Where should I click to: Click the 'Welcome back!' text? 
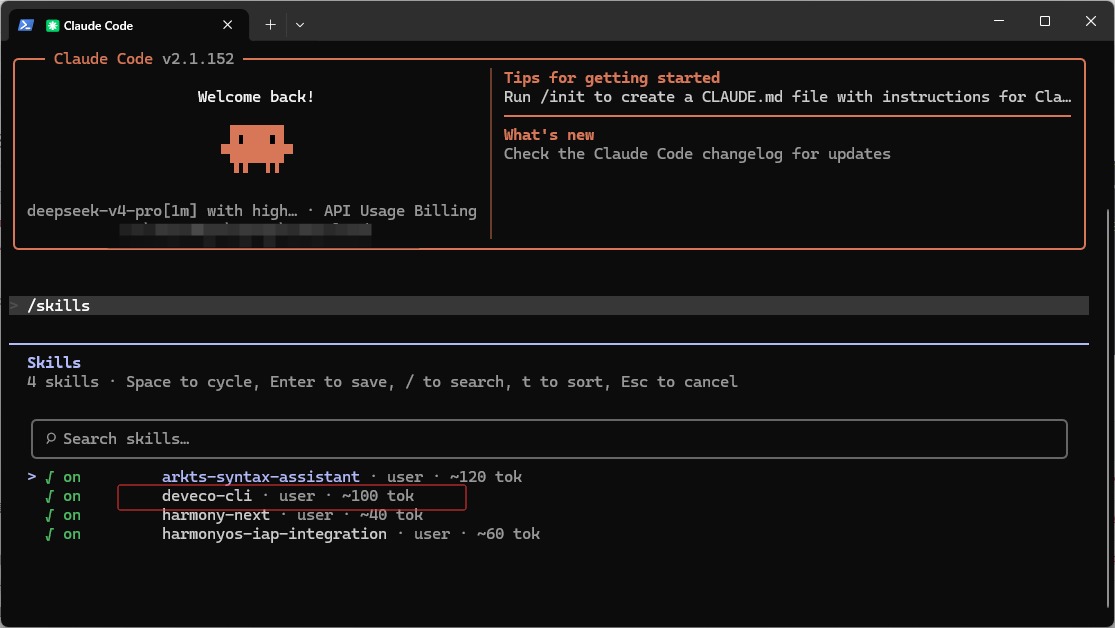(x=256, y=97)
